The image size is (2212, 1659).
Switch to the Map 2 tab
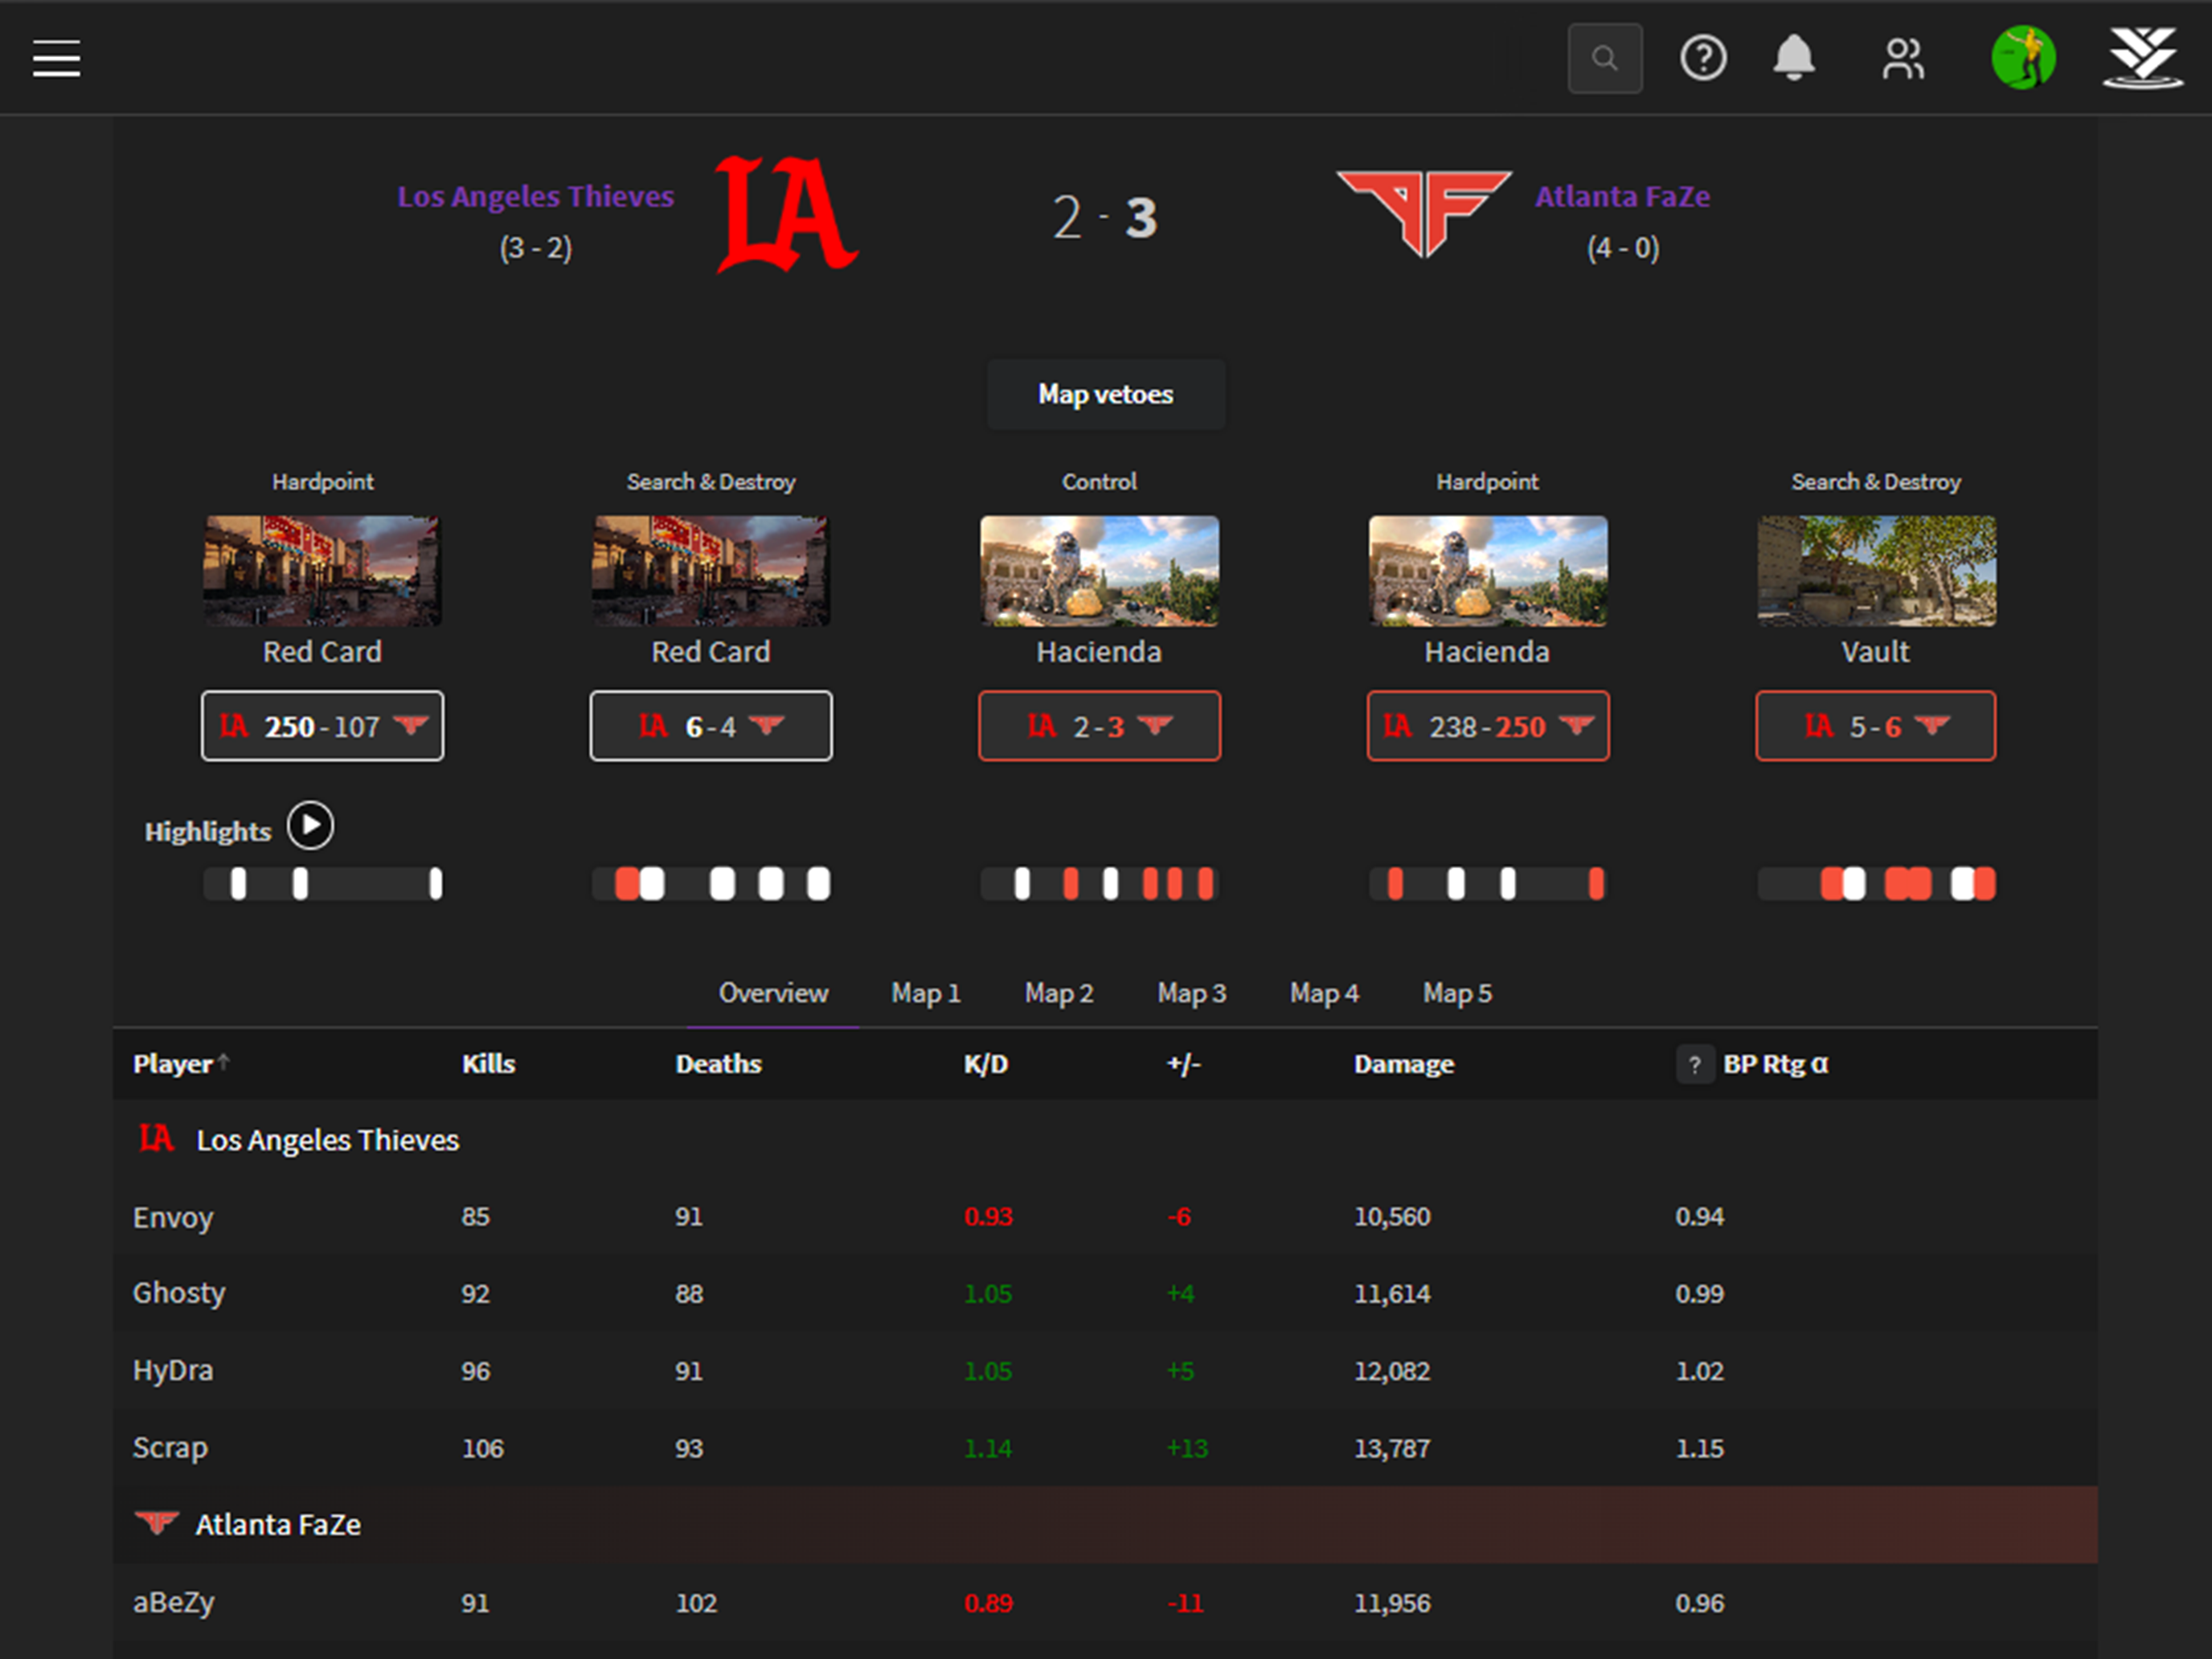coord(1058,993)
